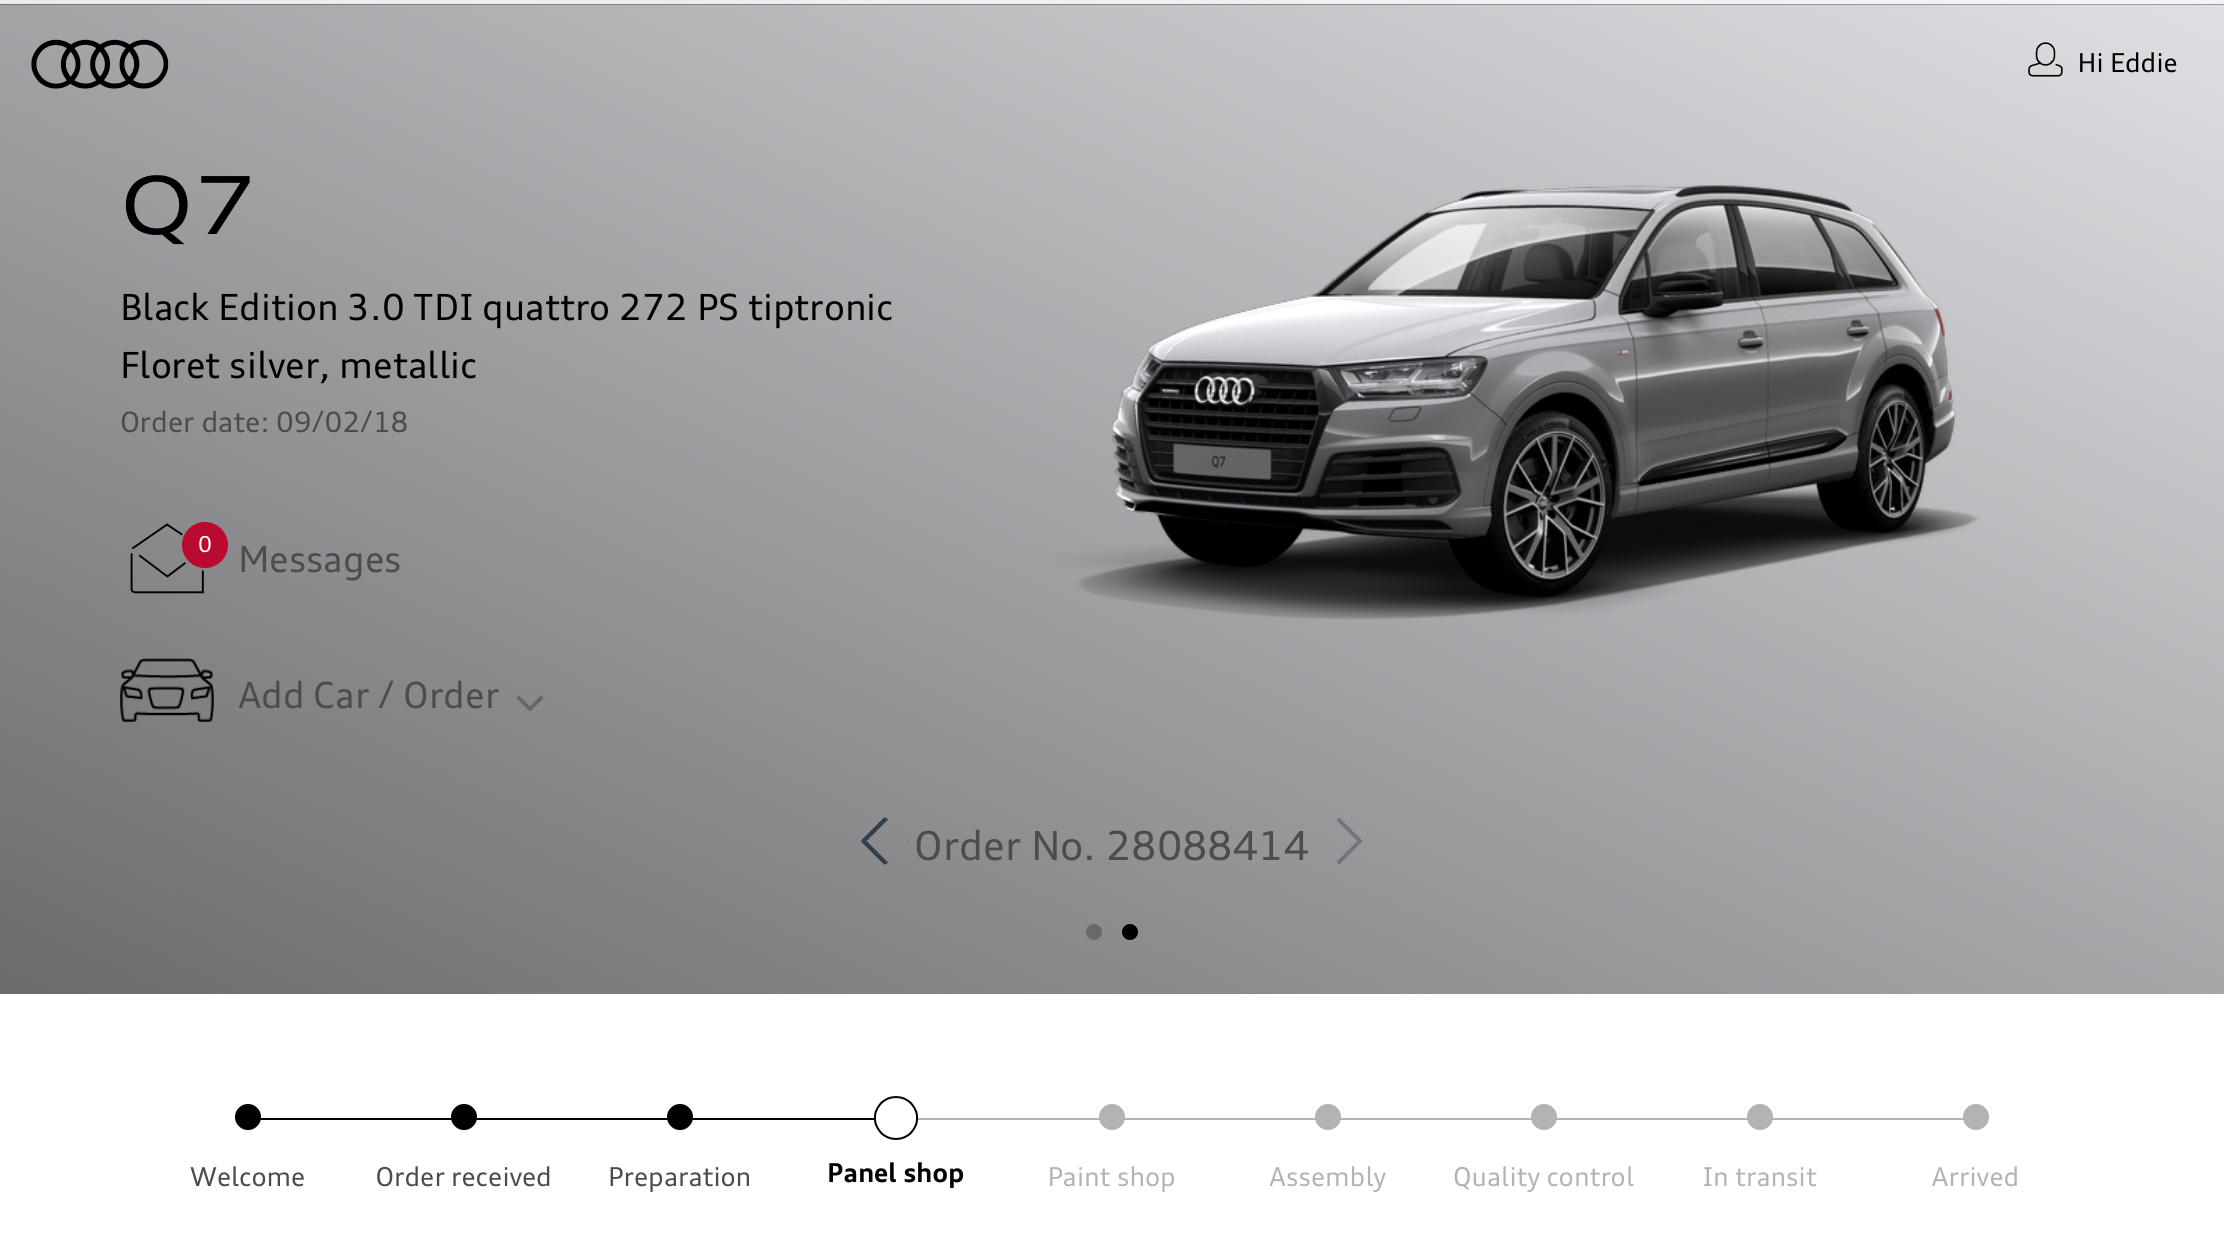Click the In transit step dot

(x=1760, y=1117)
